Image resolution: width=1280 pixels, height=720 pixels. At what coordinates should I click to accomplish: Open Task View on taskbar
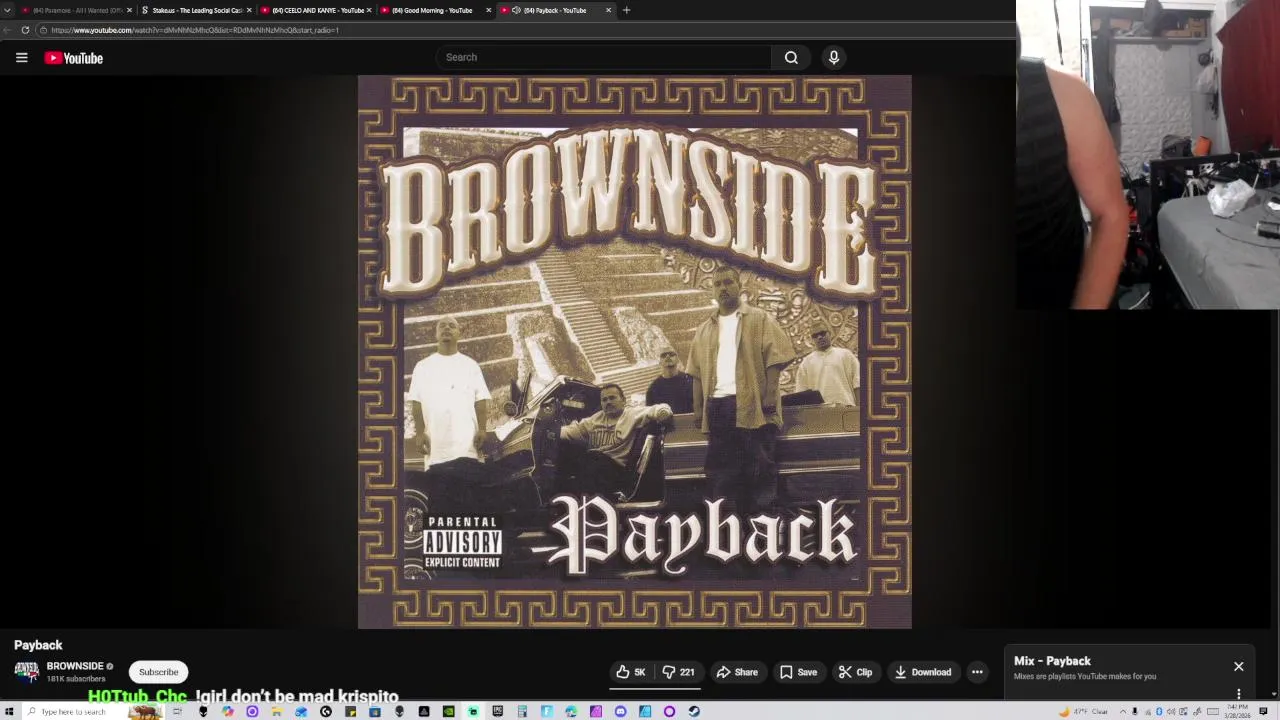pyautogui.click(x=177, y=712)
